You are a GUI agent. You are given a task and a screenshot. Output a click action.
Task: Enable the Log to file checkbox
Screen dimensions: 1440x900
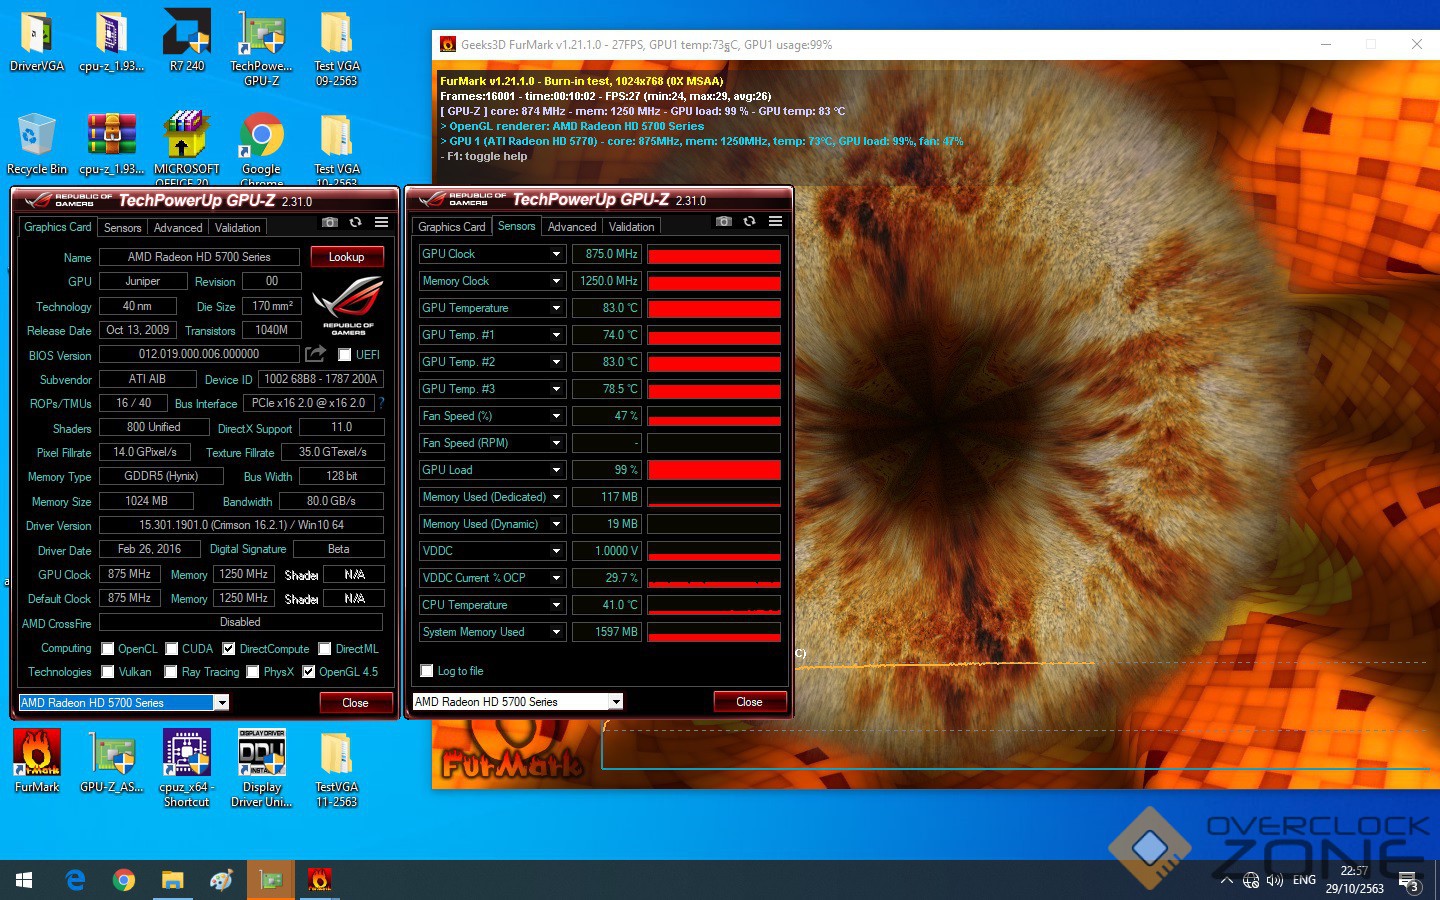tap(427, 671)
